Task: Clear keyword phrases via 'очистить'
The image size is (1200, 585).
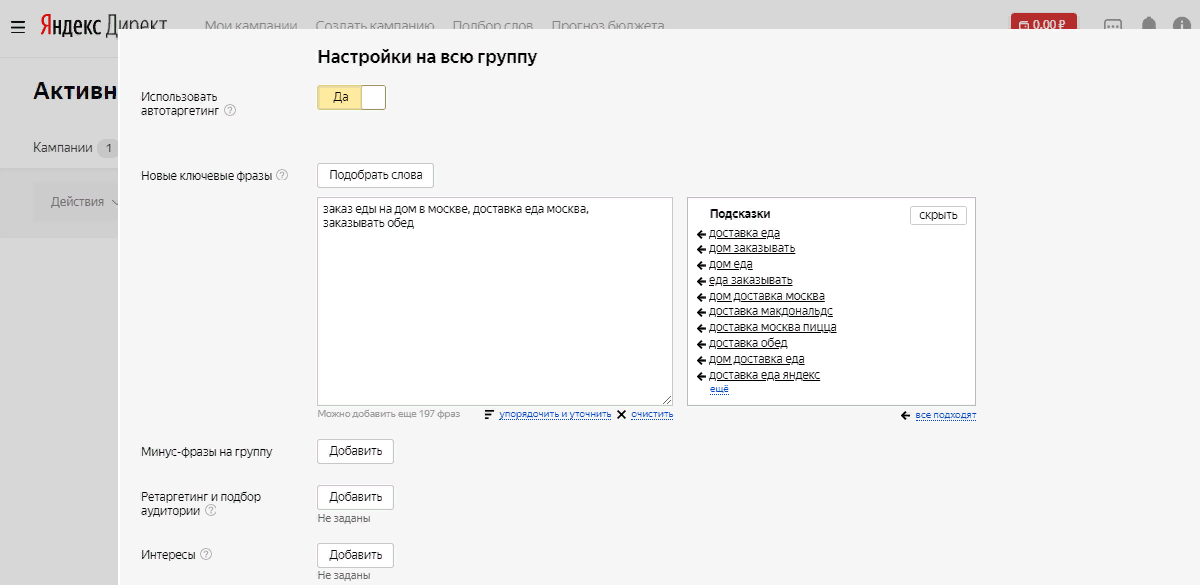Action: point(650,413)
